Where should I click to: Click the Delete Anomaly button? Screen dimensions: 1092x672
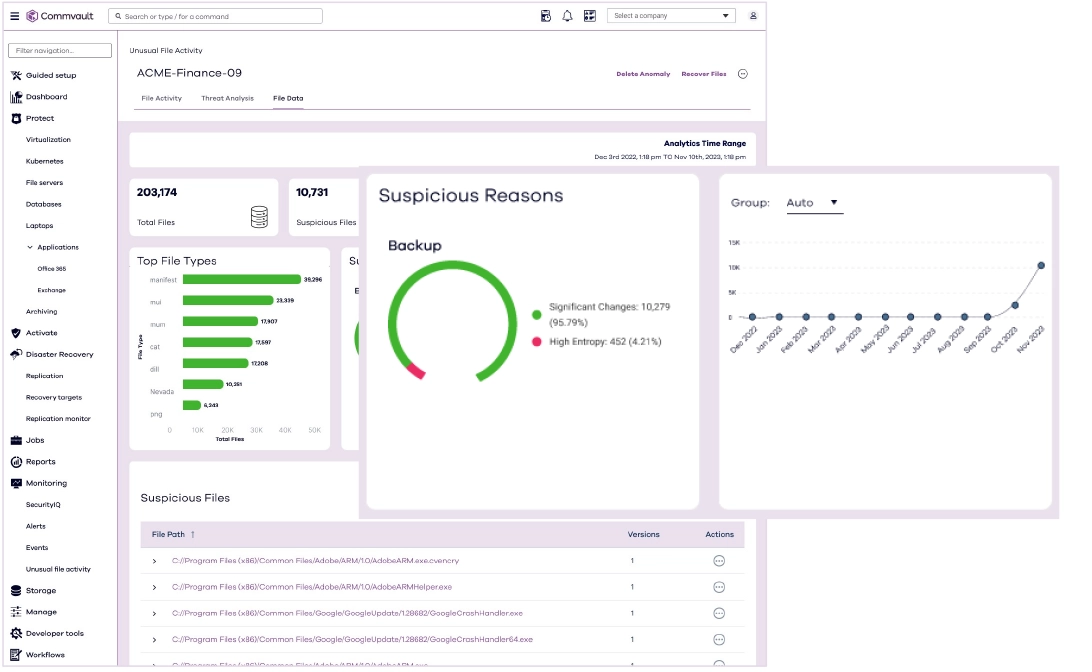pyautogui.click(x=643, y=74)
